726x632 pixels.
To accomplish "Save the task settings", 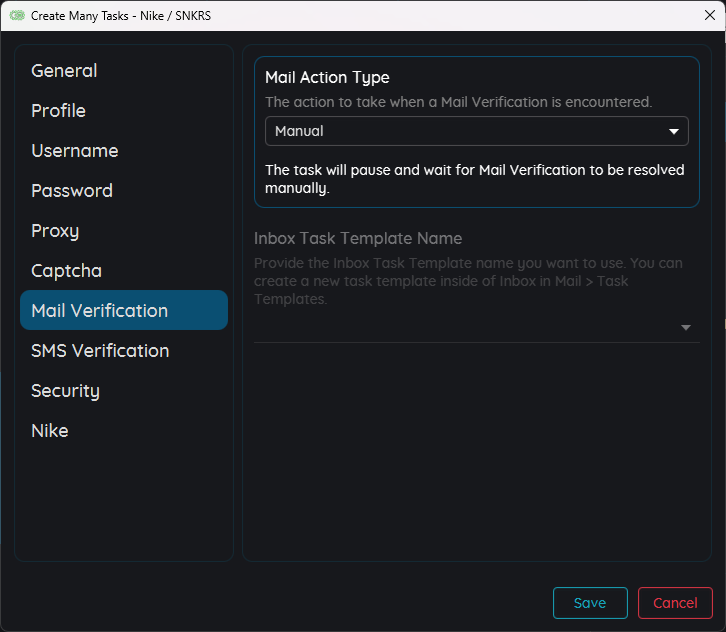I will click(590, 603).
